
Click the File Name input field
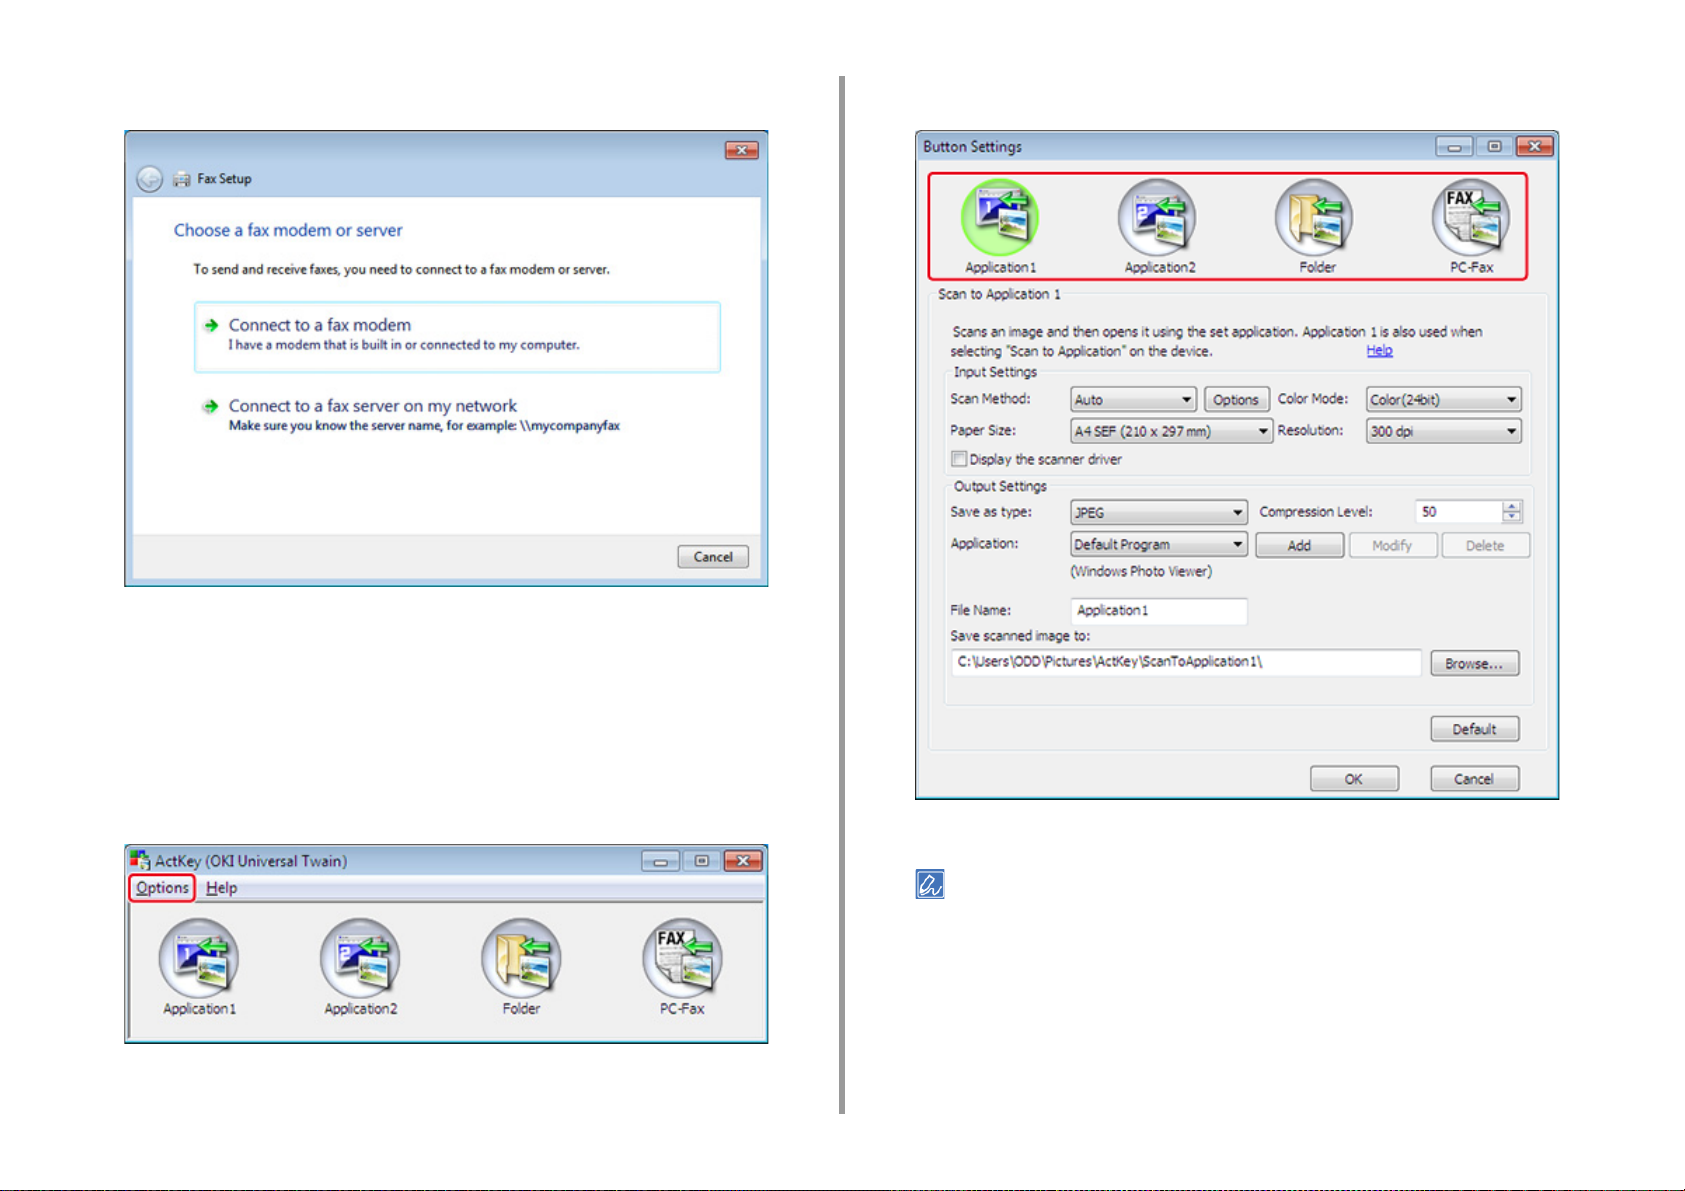[x=1158, y=611]
